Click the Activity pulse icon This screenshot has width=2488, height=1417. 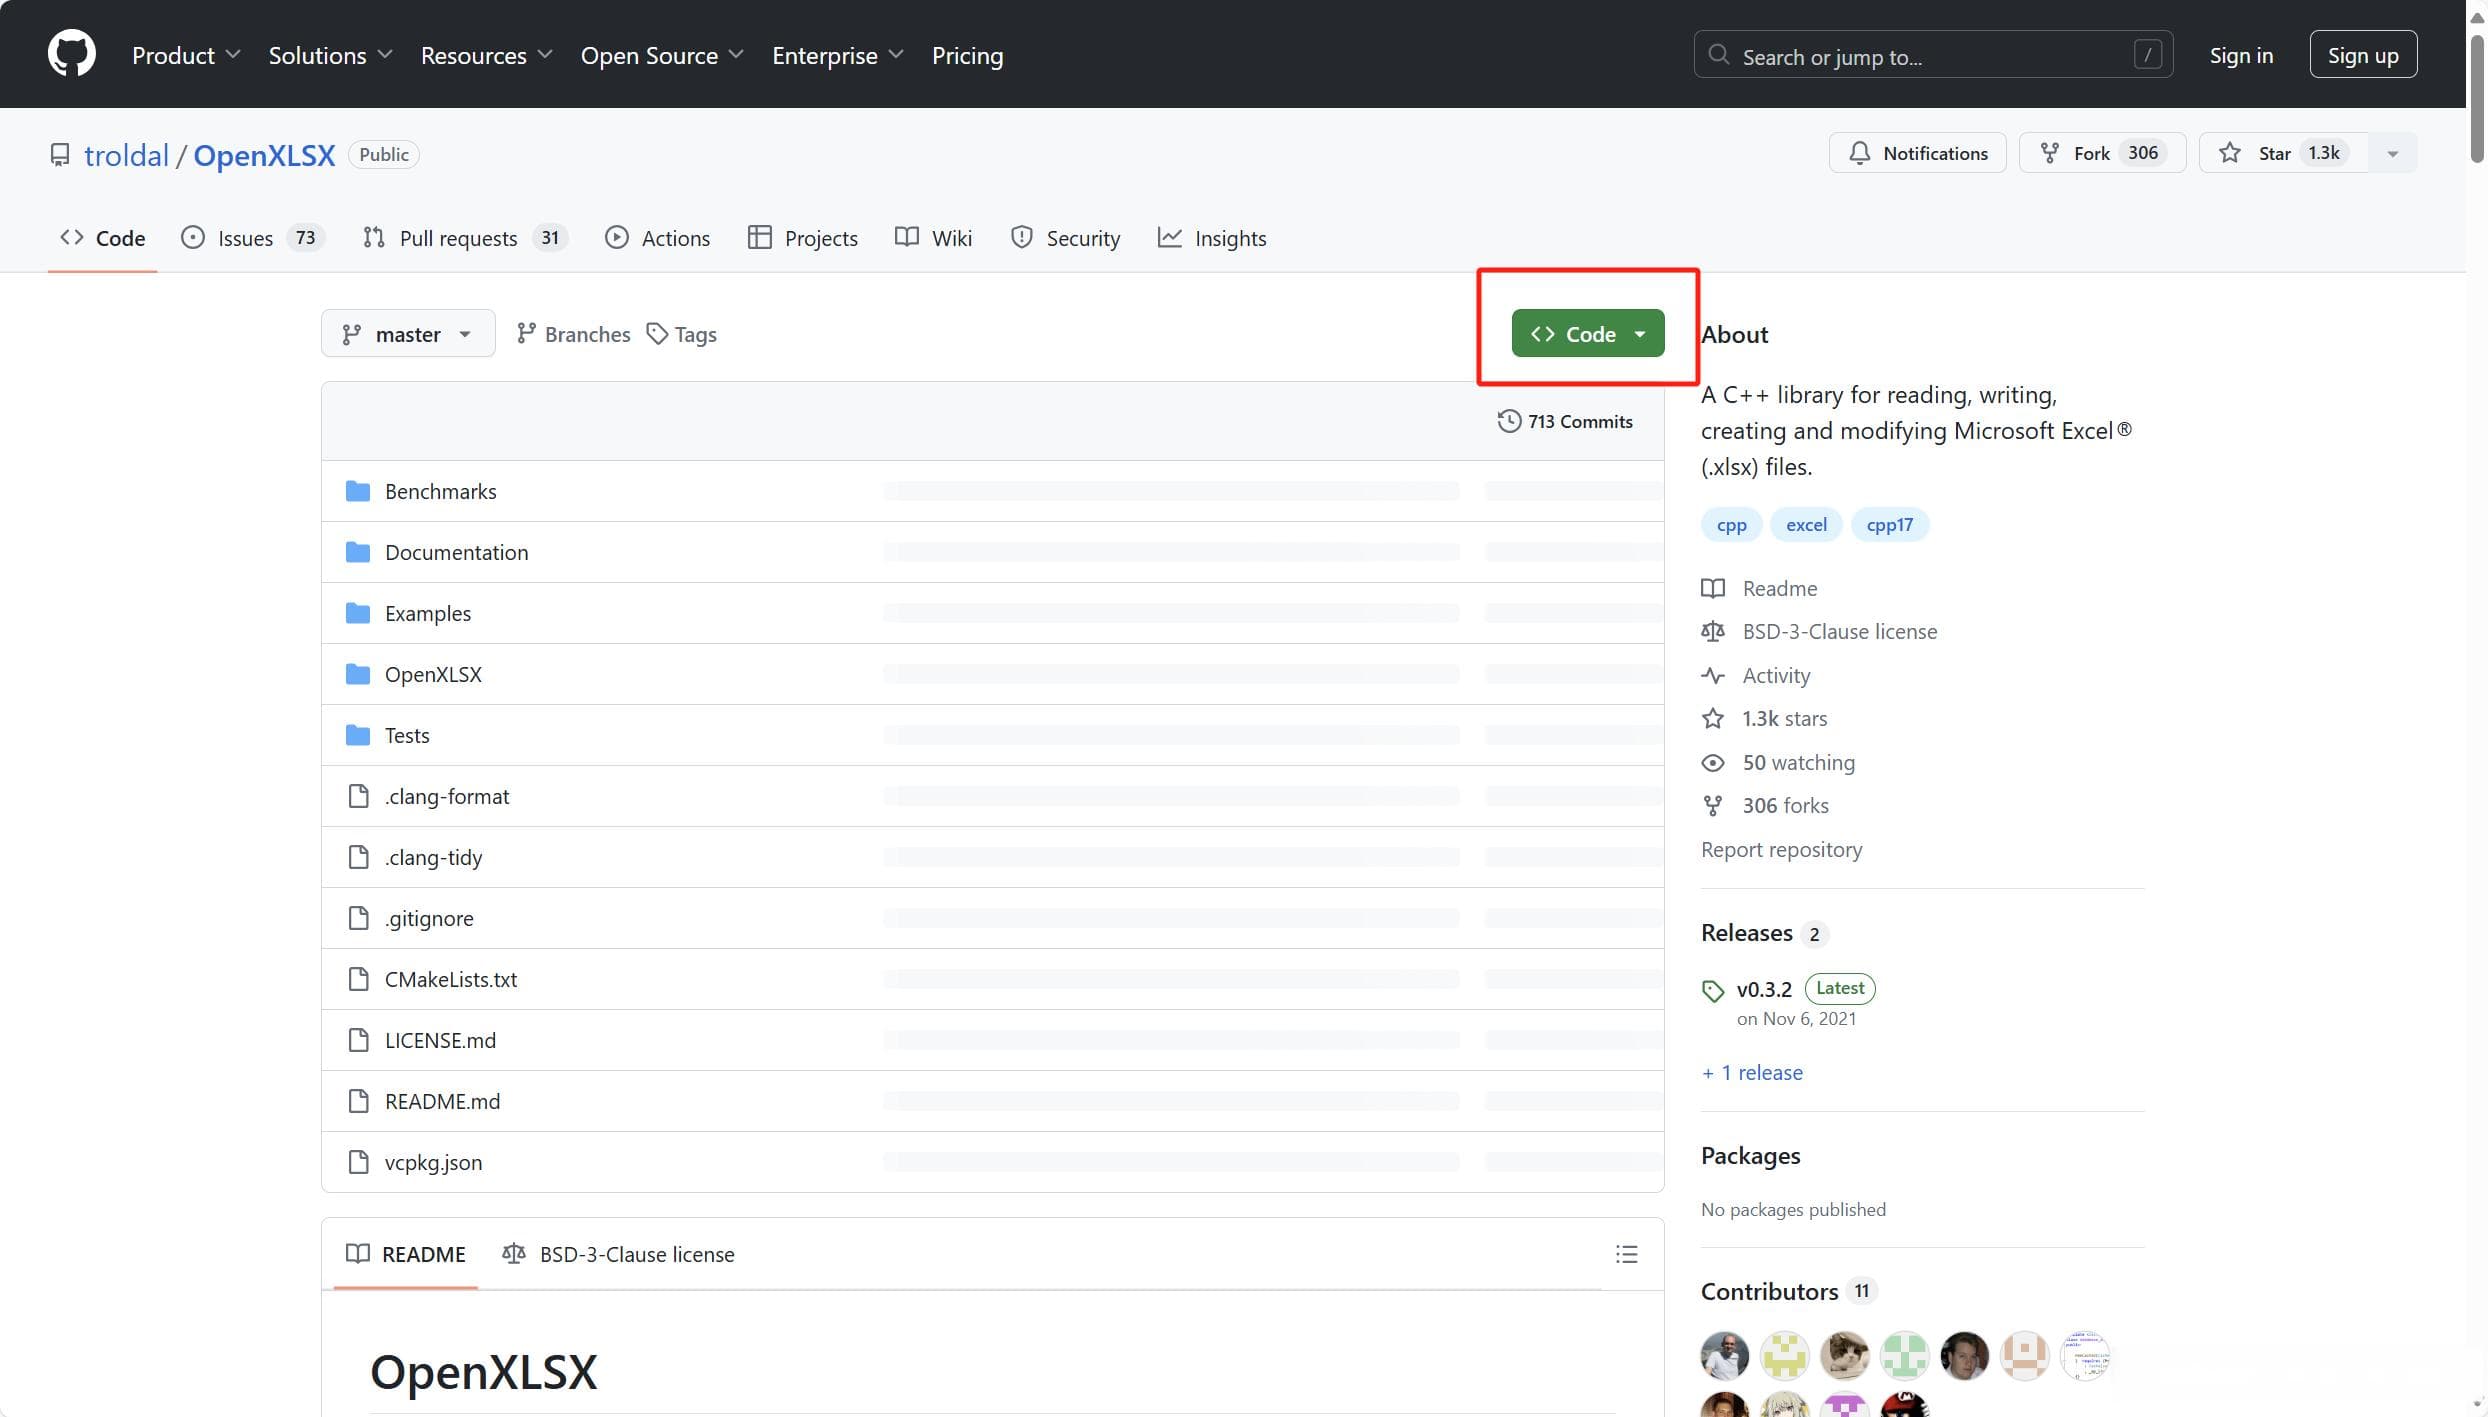pos(1713,675)
